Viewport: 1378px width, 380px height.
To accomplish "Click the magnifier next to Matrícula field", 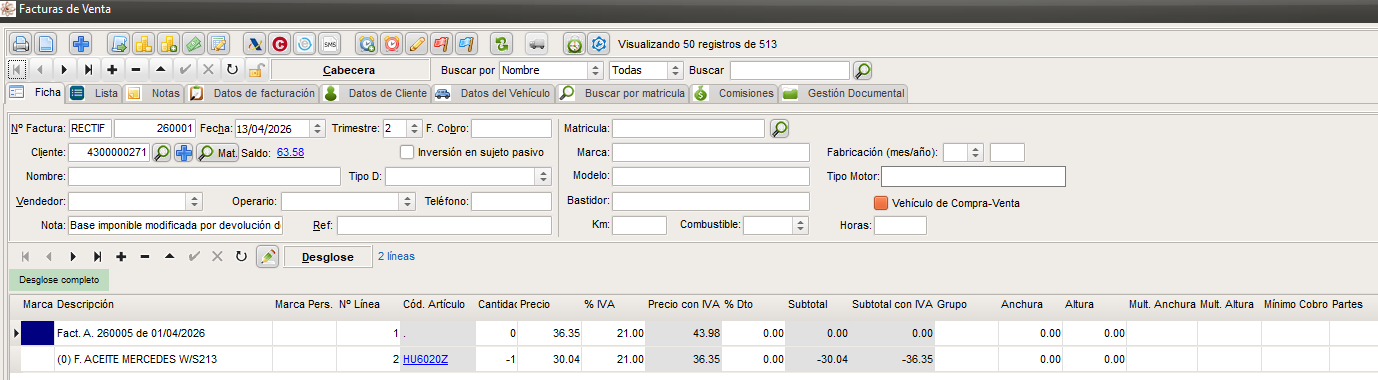I will pyautogui.click(x=779, y=128).
